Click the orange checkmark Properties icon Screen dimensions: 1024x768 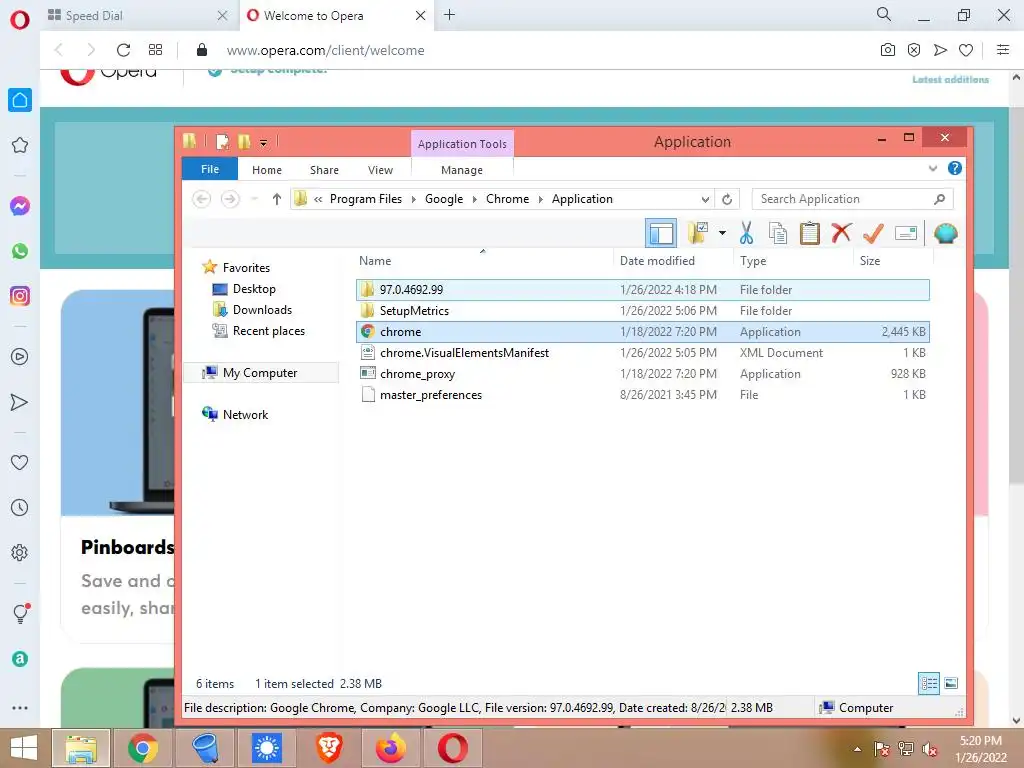point(873,233)
